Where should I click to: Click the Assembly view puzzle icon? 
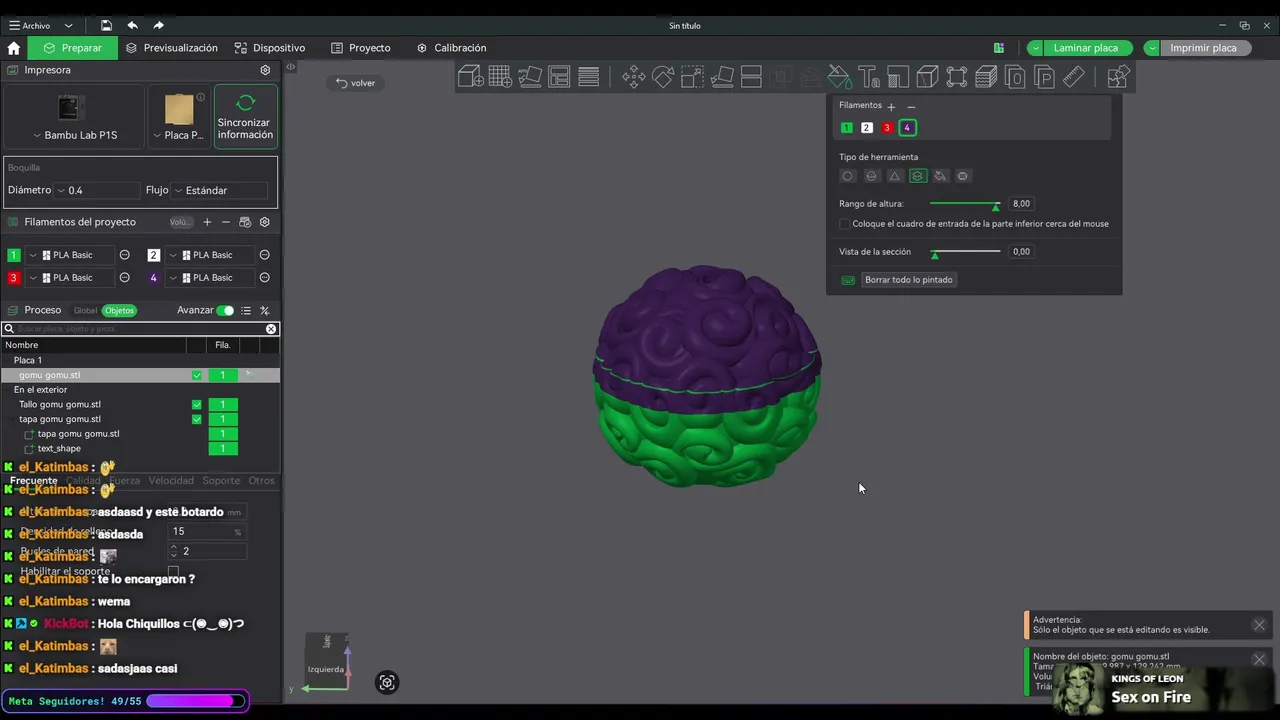[x=1118, y=77]
